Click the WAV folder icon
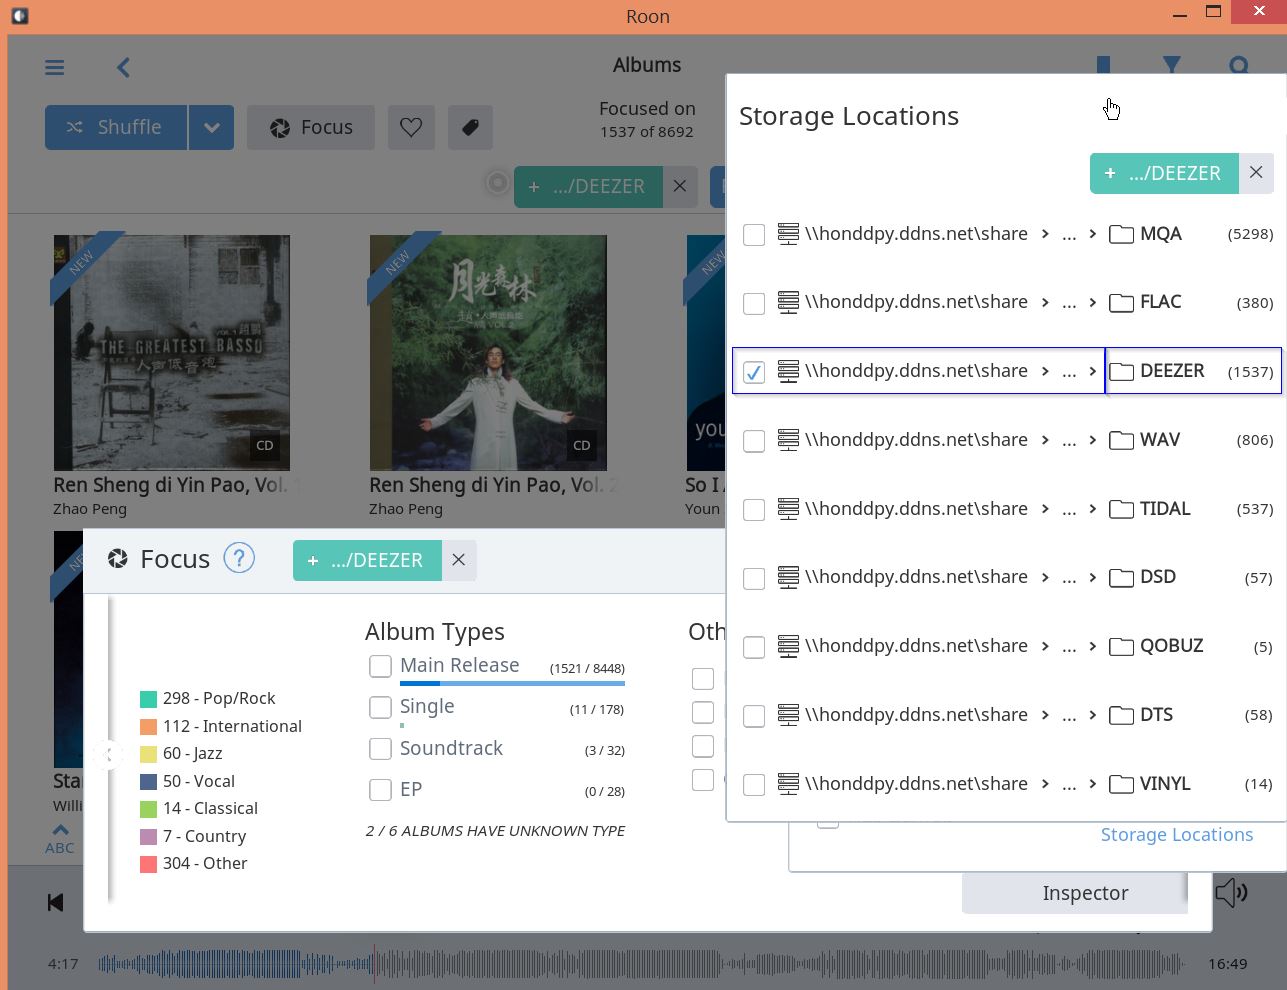Screen dimensions: 1287x990 [1122, 440]
